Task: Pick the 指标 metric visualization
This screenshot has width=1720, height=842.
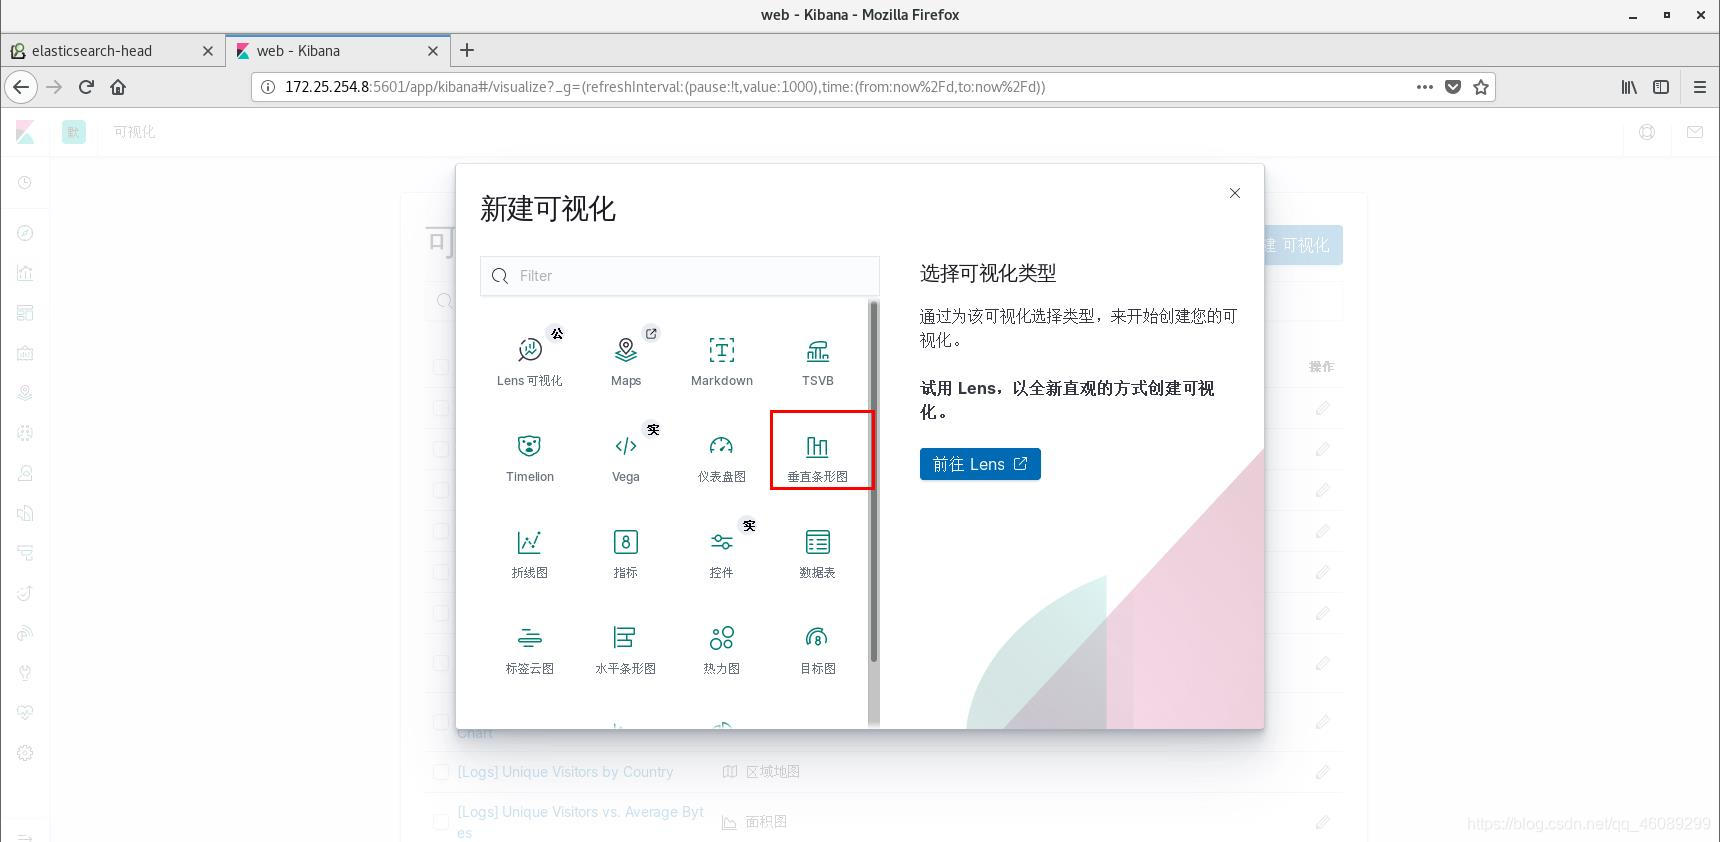Action: pyautogui.click(x=626, y=553)
